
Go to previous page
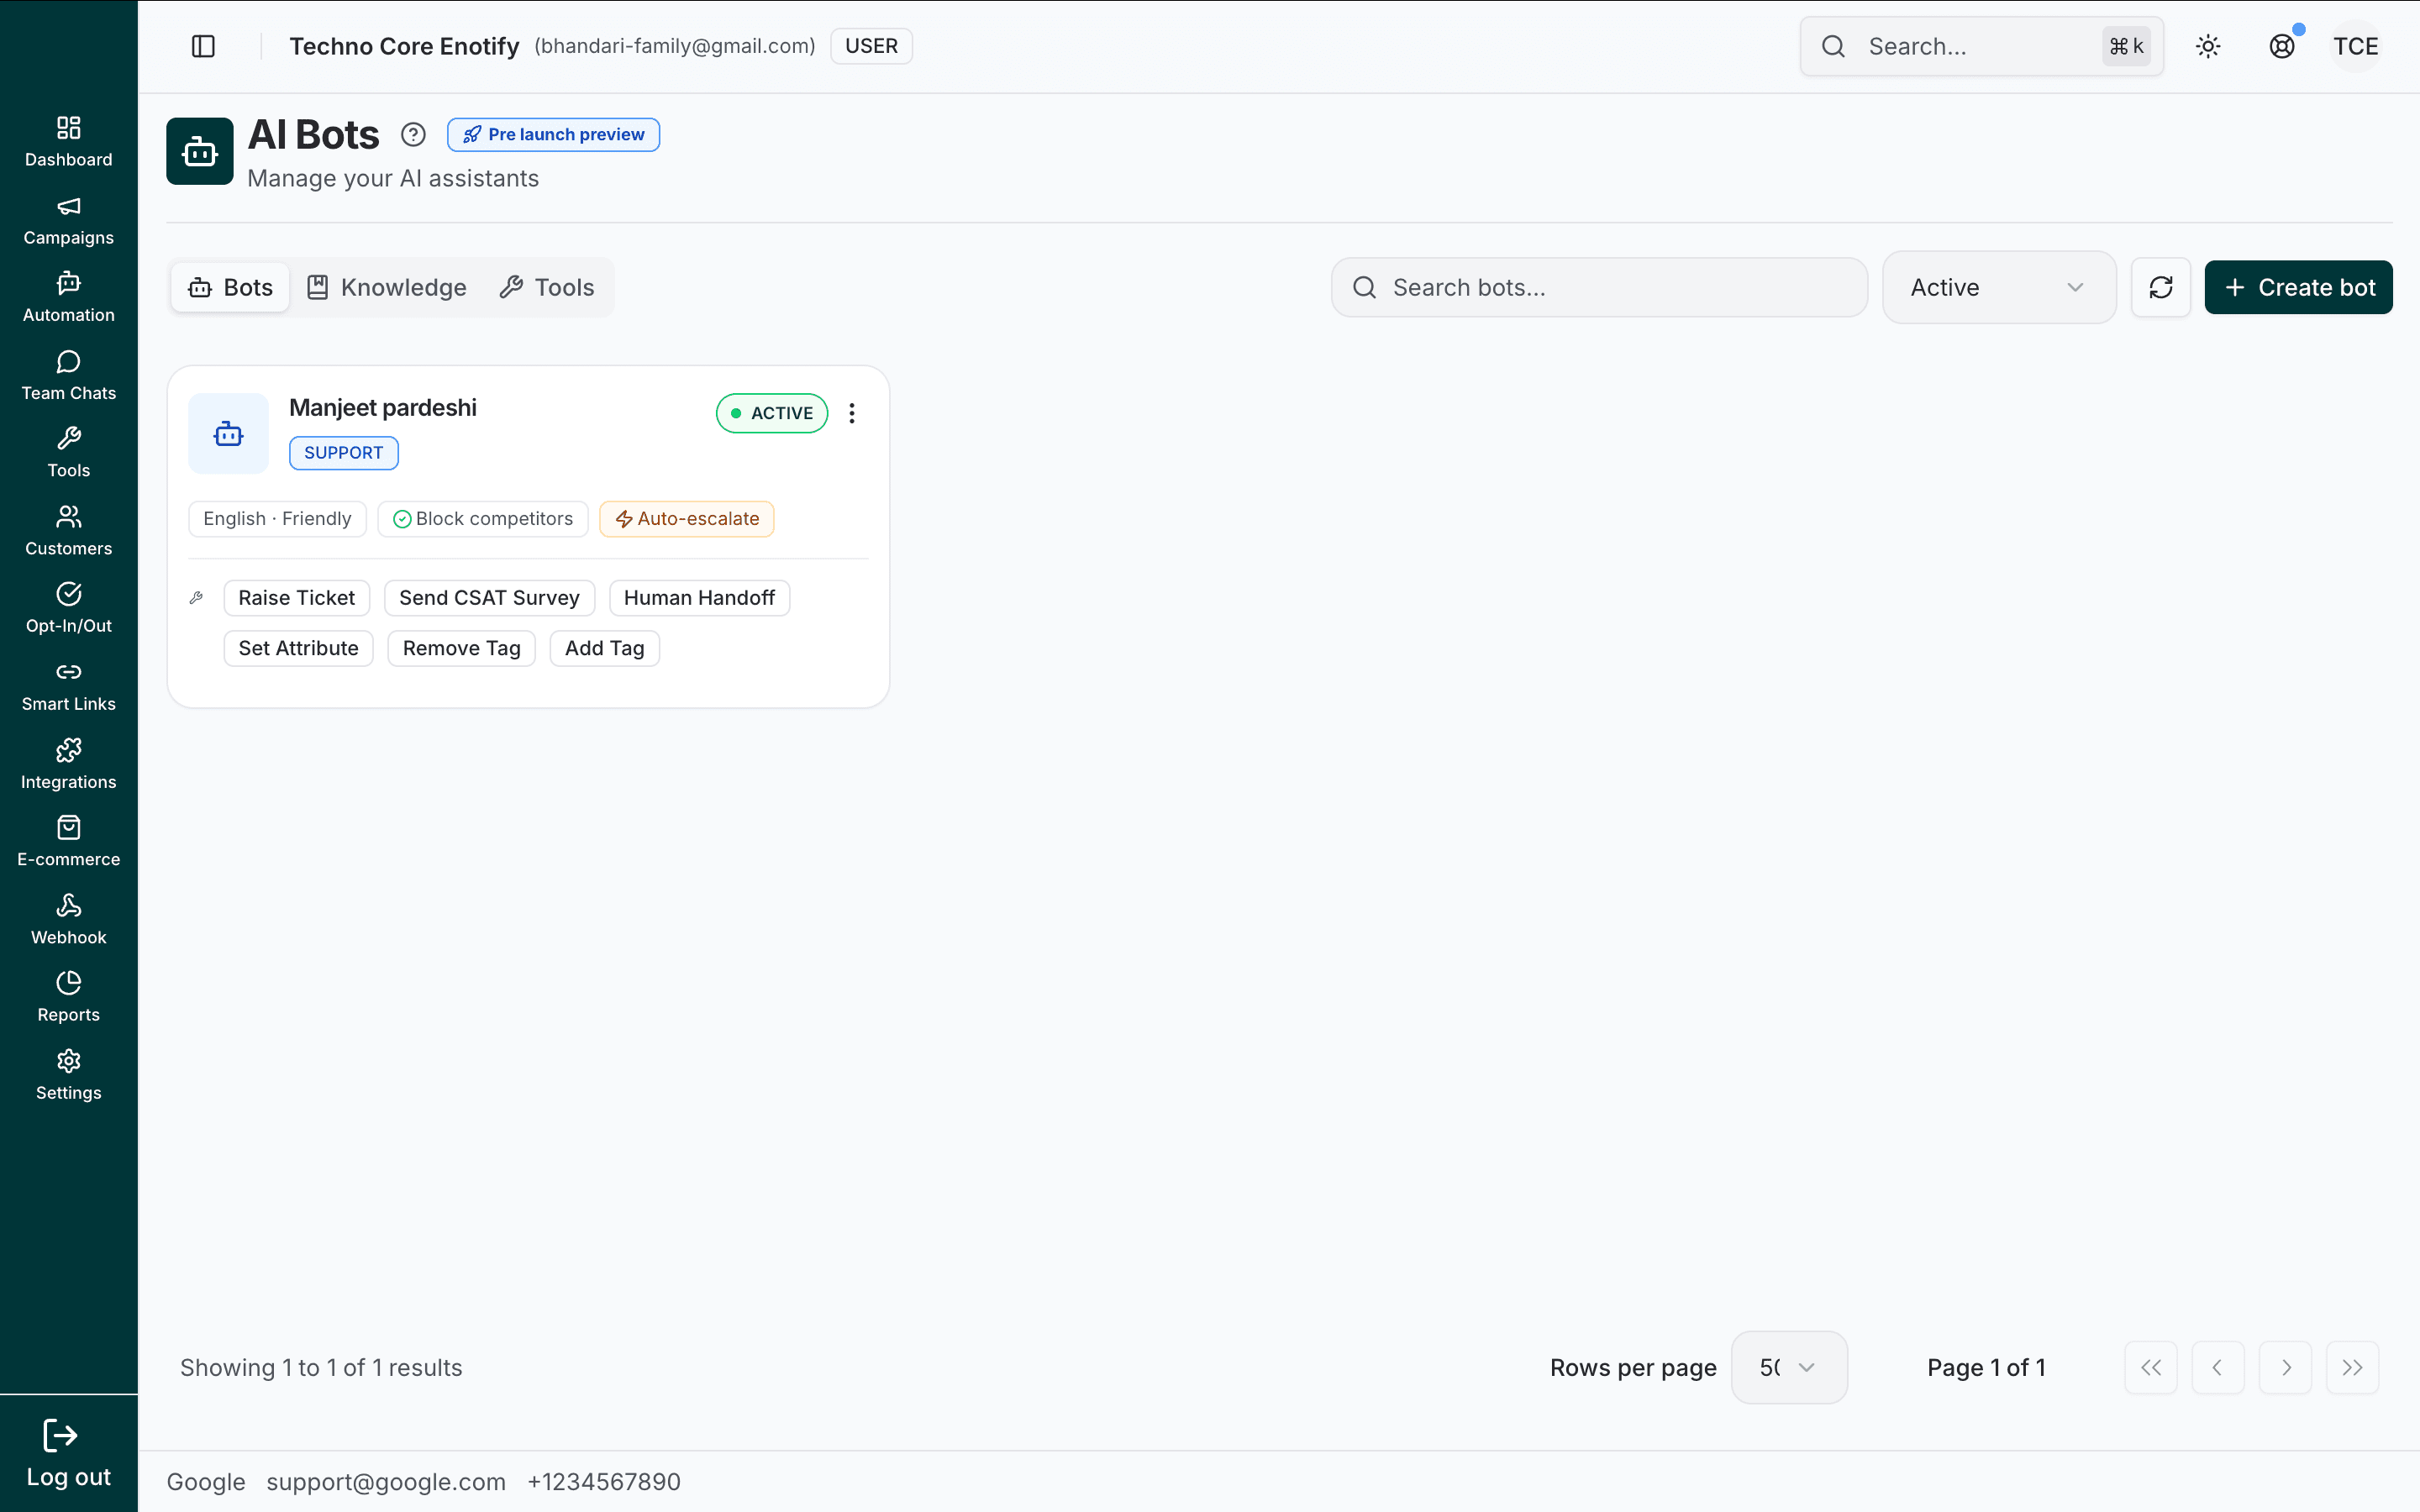[2218, 1367]
